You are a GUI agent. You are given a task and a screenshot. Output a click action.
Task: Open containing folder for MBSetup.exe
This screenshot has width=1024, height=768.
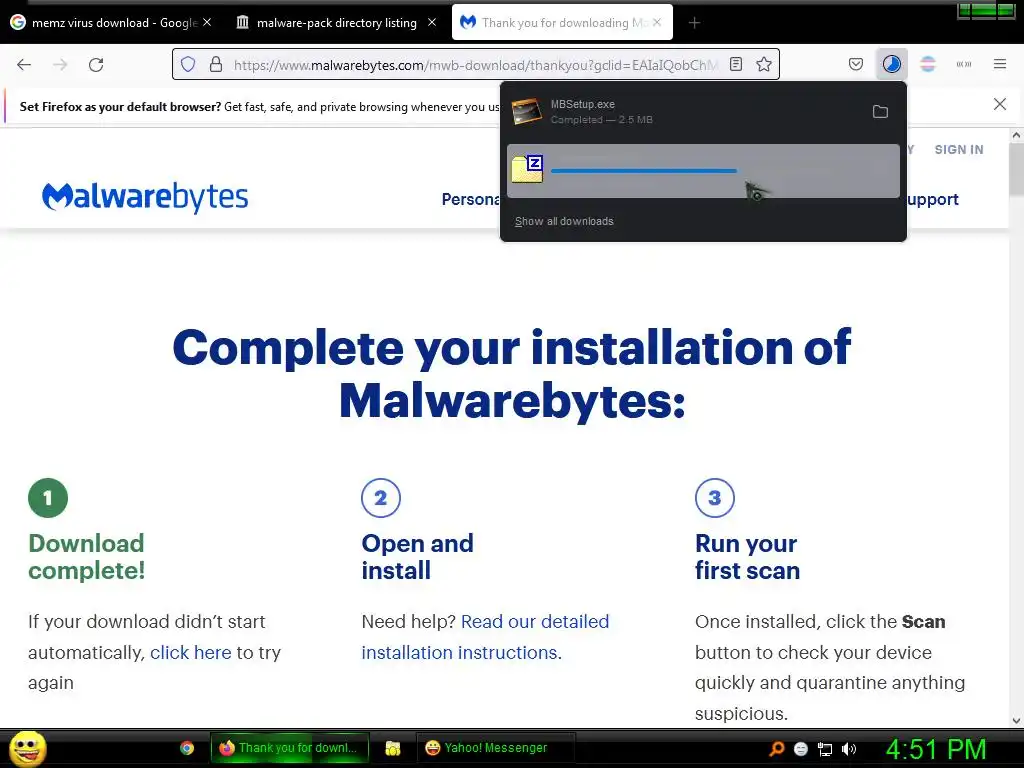(x=880, y=112)
